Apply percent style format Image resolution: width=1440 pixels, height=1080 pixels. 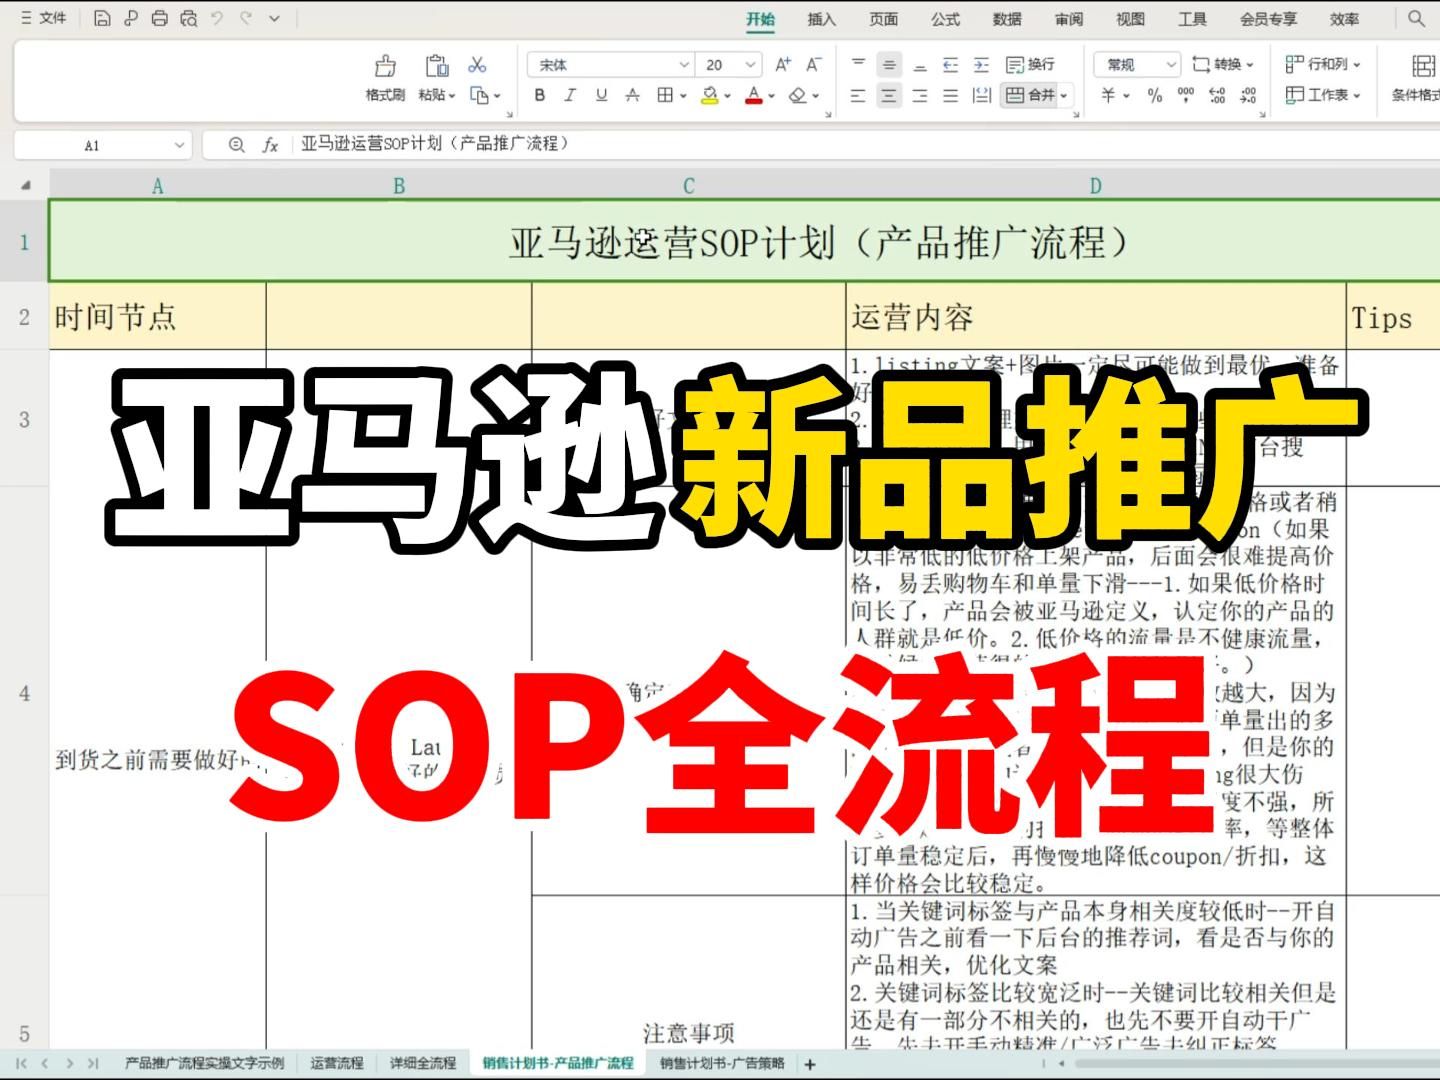pos(1155,95)
